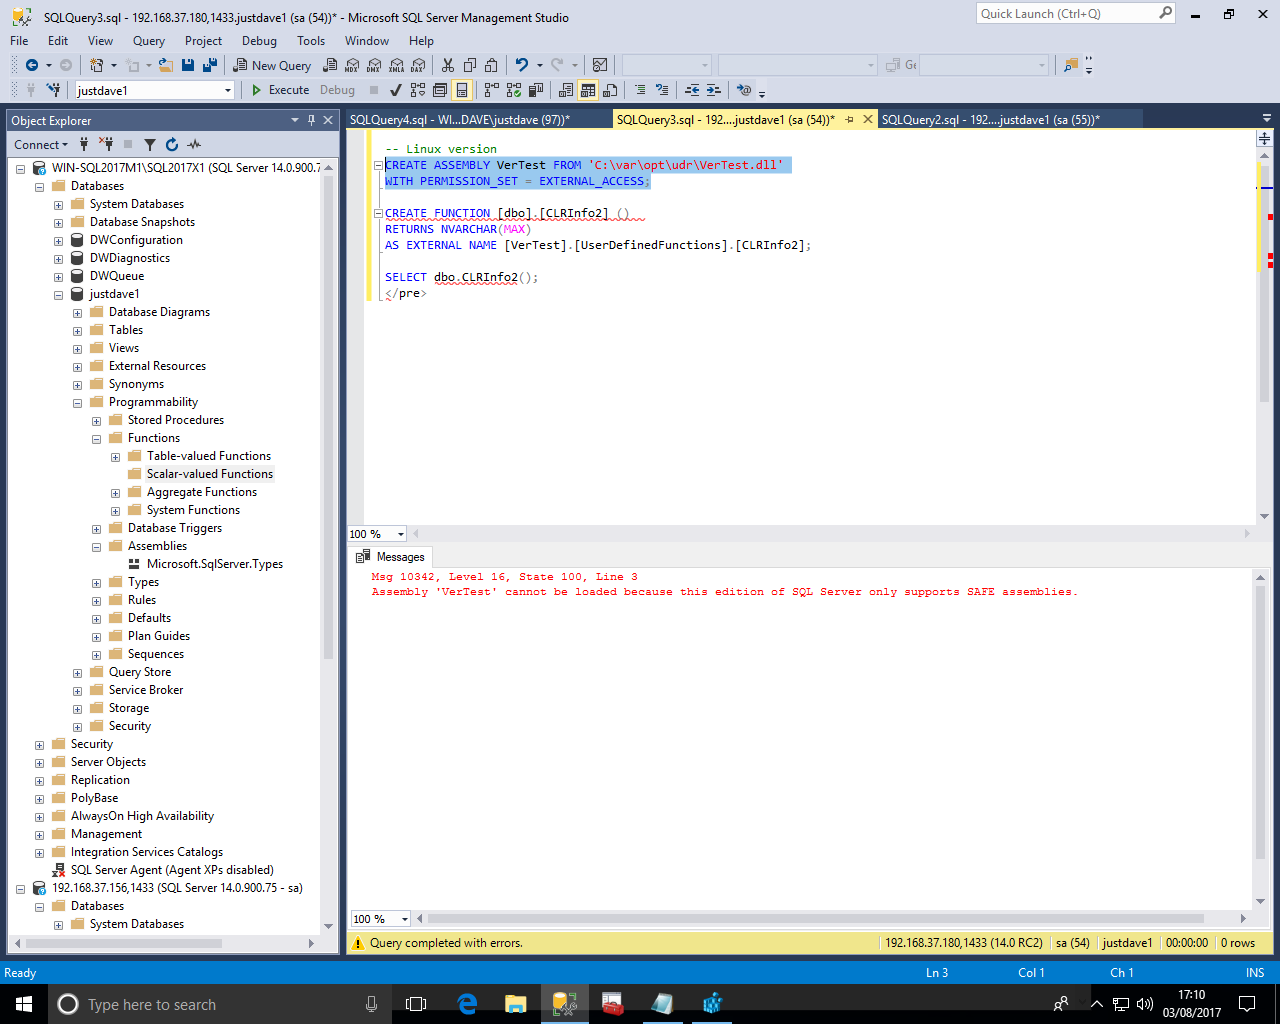Click the messages pane horizontal scrollbar
The height and width of the screenshot is (1024, 1280).
815,919
